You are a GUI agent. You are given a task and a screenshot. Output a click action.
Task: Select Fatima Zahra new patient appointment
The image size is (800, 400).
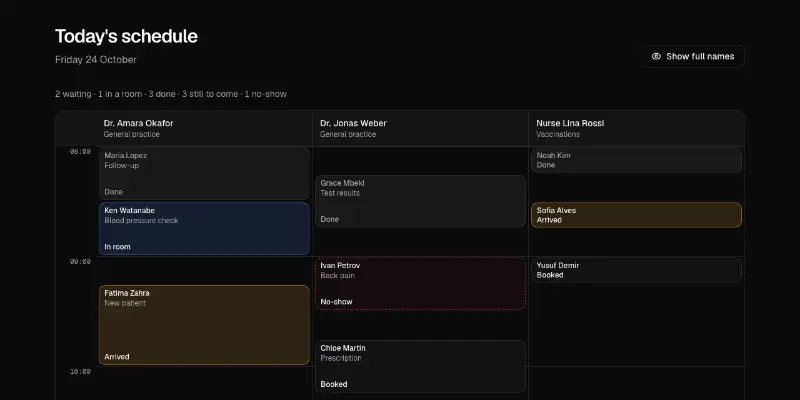click(x=204, y=325)
